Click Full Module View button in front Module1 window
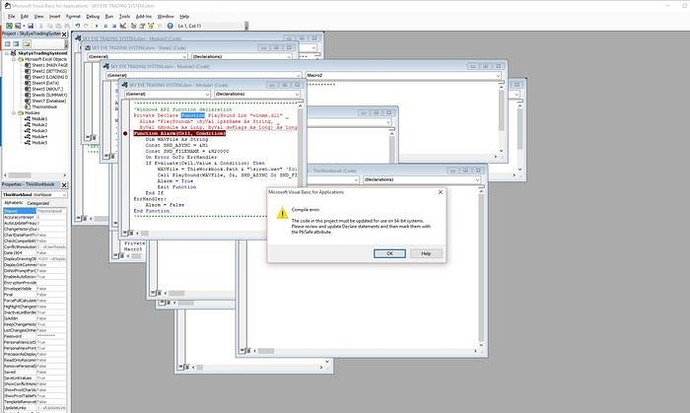 point(131,233)
